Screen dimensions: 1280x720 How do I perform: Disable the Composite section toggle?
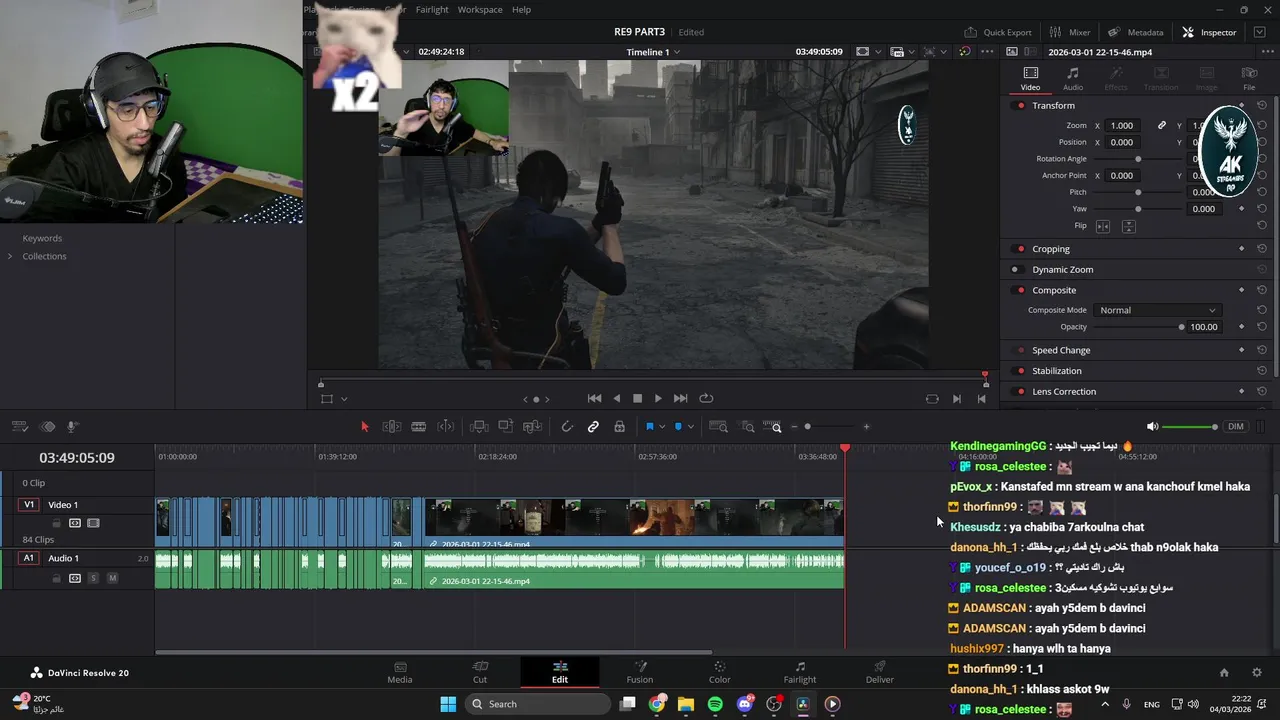click(1020, 291)
